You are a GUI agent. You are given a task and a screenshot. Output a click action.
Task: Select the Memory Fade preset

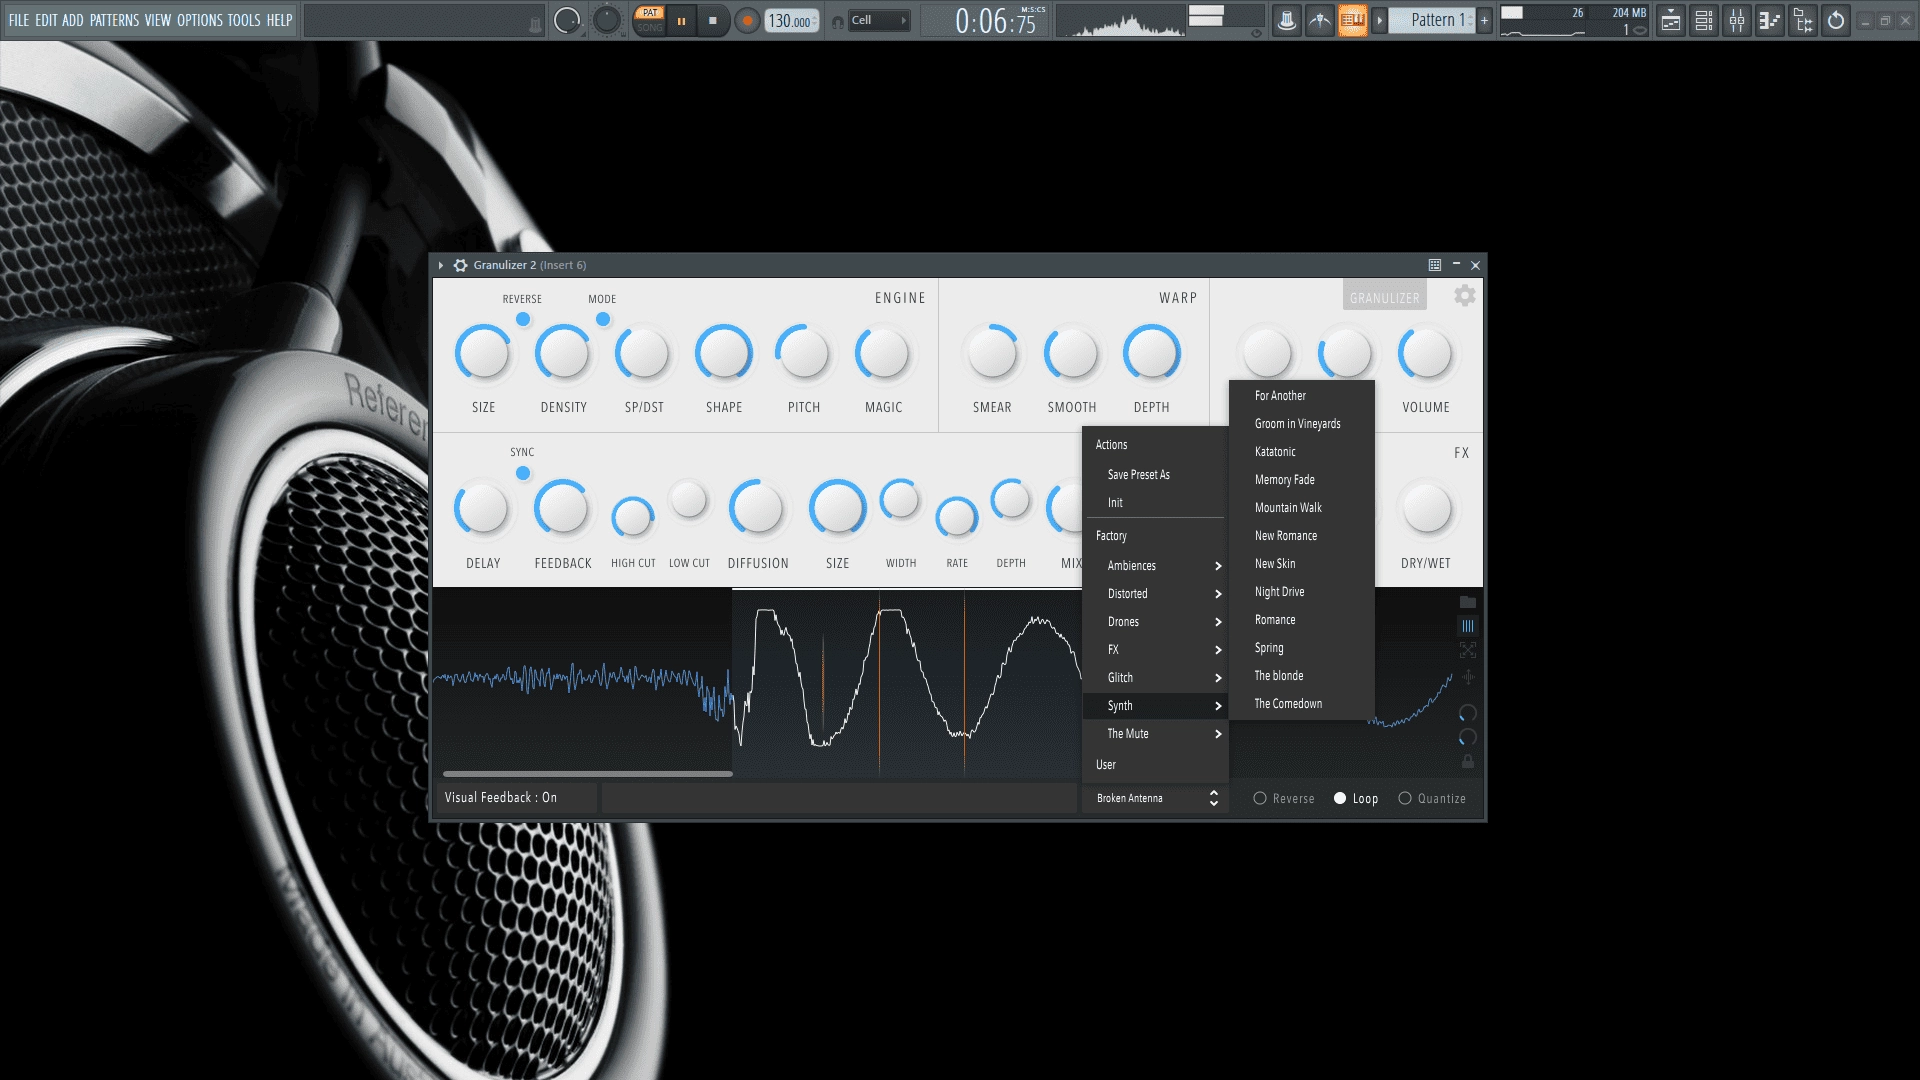[1301, 480]
